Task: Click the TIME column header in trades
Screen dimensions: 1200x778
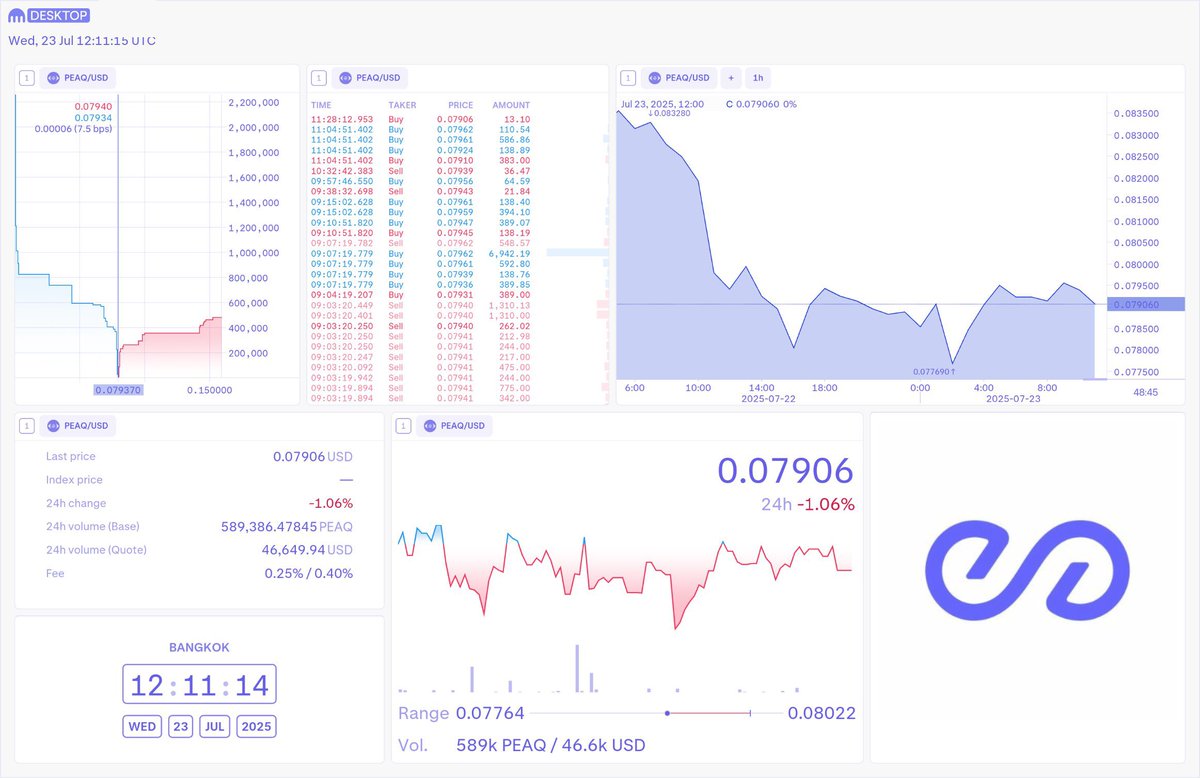Action: point(321,105)
